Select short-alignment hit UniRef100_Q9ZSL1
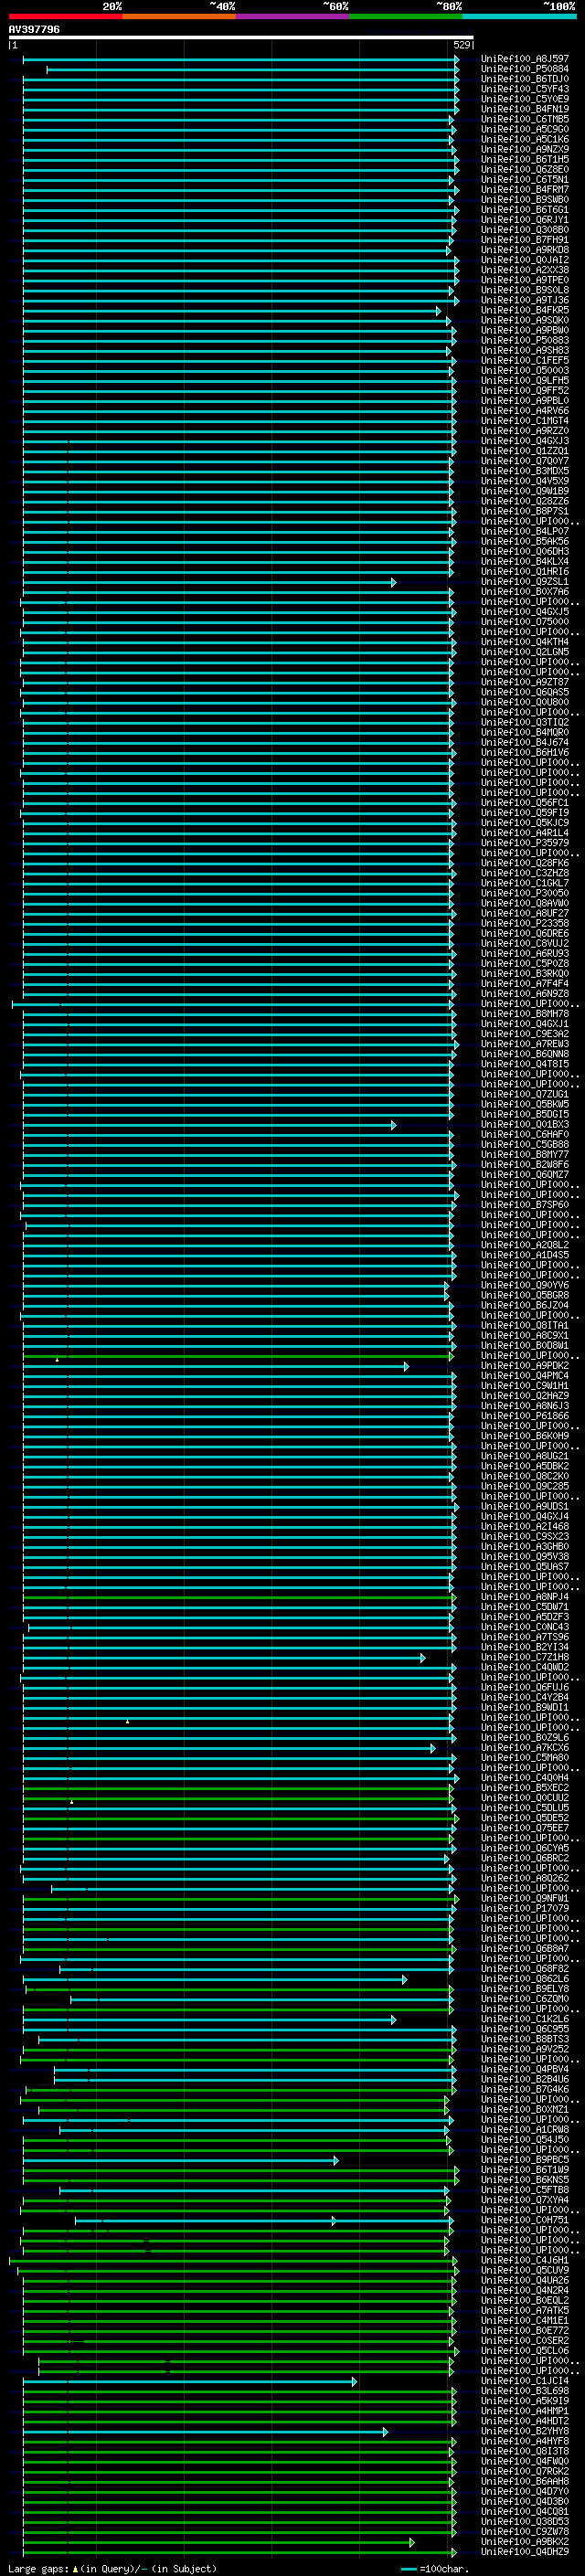The height and width of the screenshot is (2576, 585). click(x=525, y=582)
